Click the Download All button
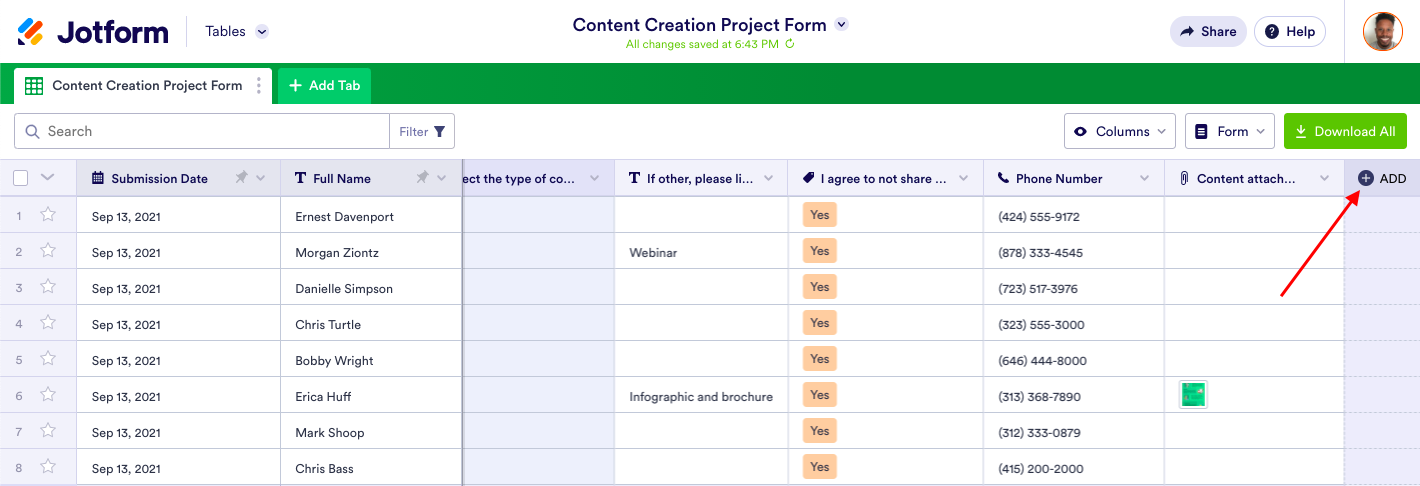Viewport: 1420px width, 486px height. 1345,131
